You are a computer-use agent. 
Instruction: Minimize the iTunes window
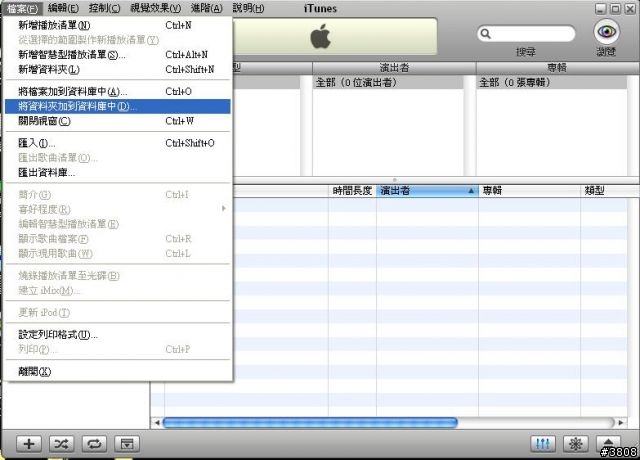pyautogui.click(x=600, y=9)
